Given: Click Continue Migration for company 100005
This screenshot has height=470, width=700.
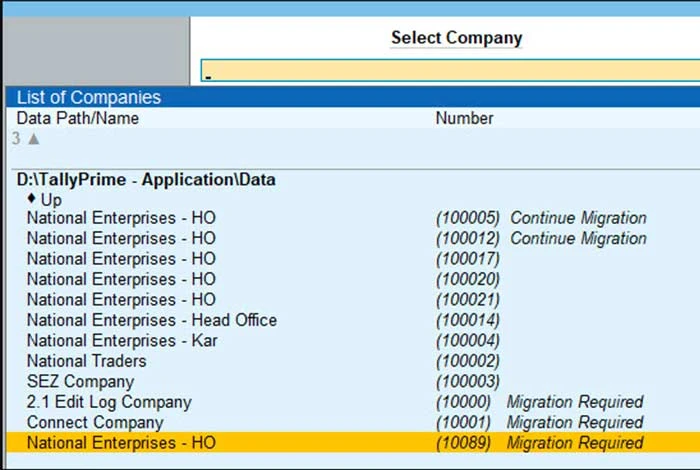Looking at the screenshot, I should pos(578,218).
